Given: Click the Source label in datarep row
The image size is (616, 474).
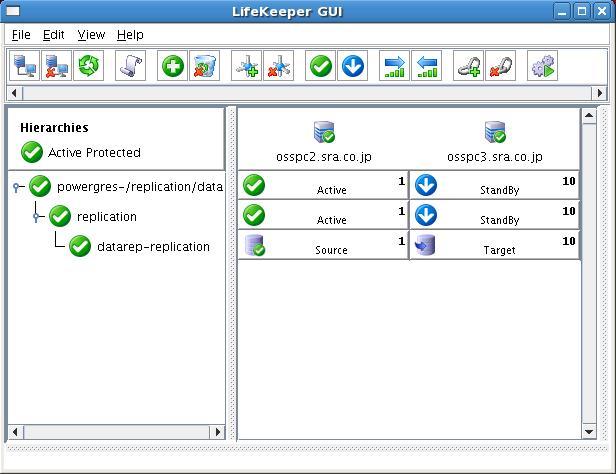Looking at the screenshot, I should pos(331,250).
